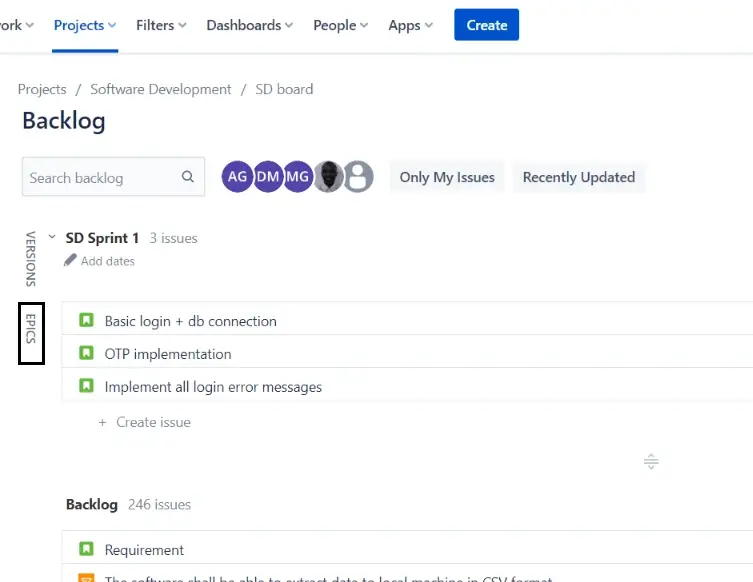Click story icon beside OTP implementation
Screen dimensions: 753x582
point(86,354)
